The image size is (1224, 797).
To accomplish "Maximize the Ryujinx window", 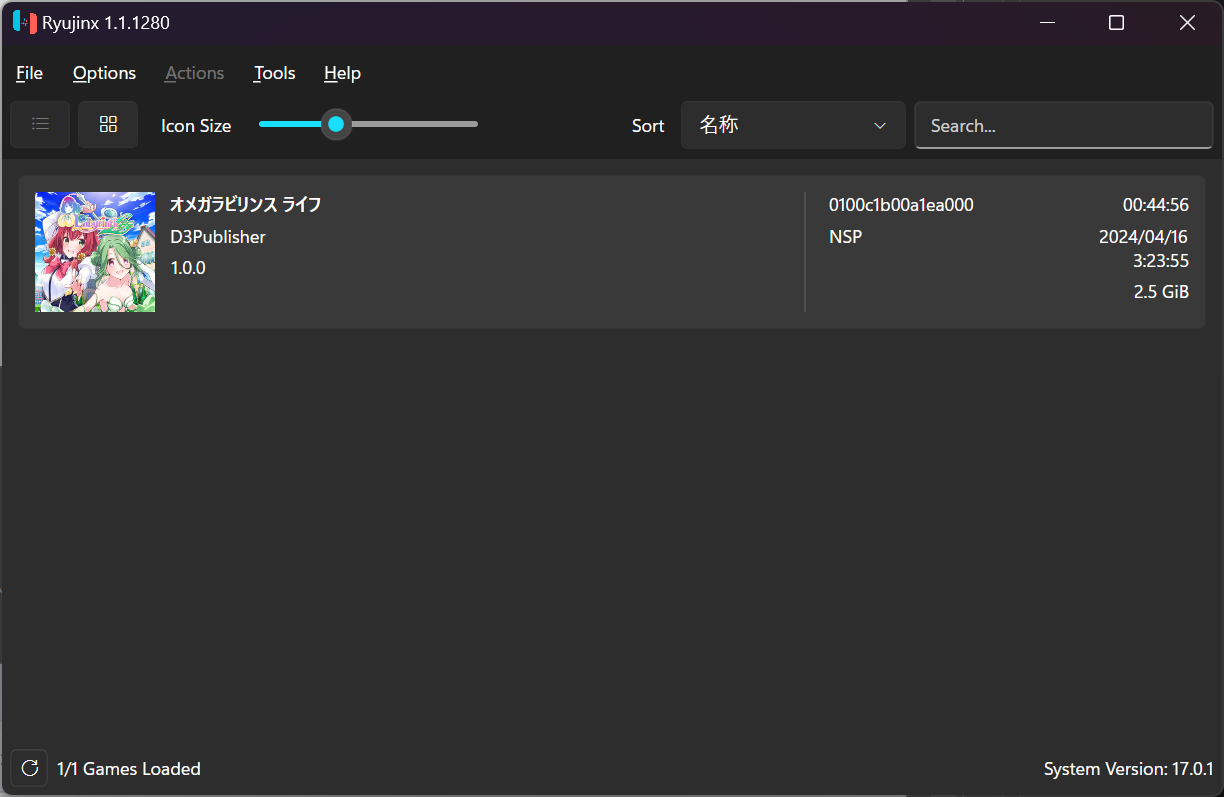I will coord(1117,22).
